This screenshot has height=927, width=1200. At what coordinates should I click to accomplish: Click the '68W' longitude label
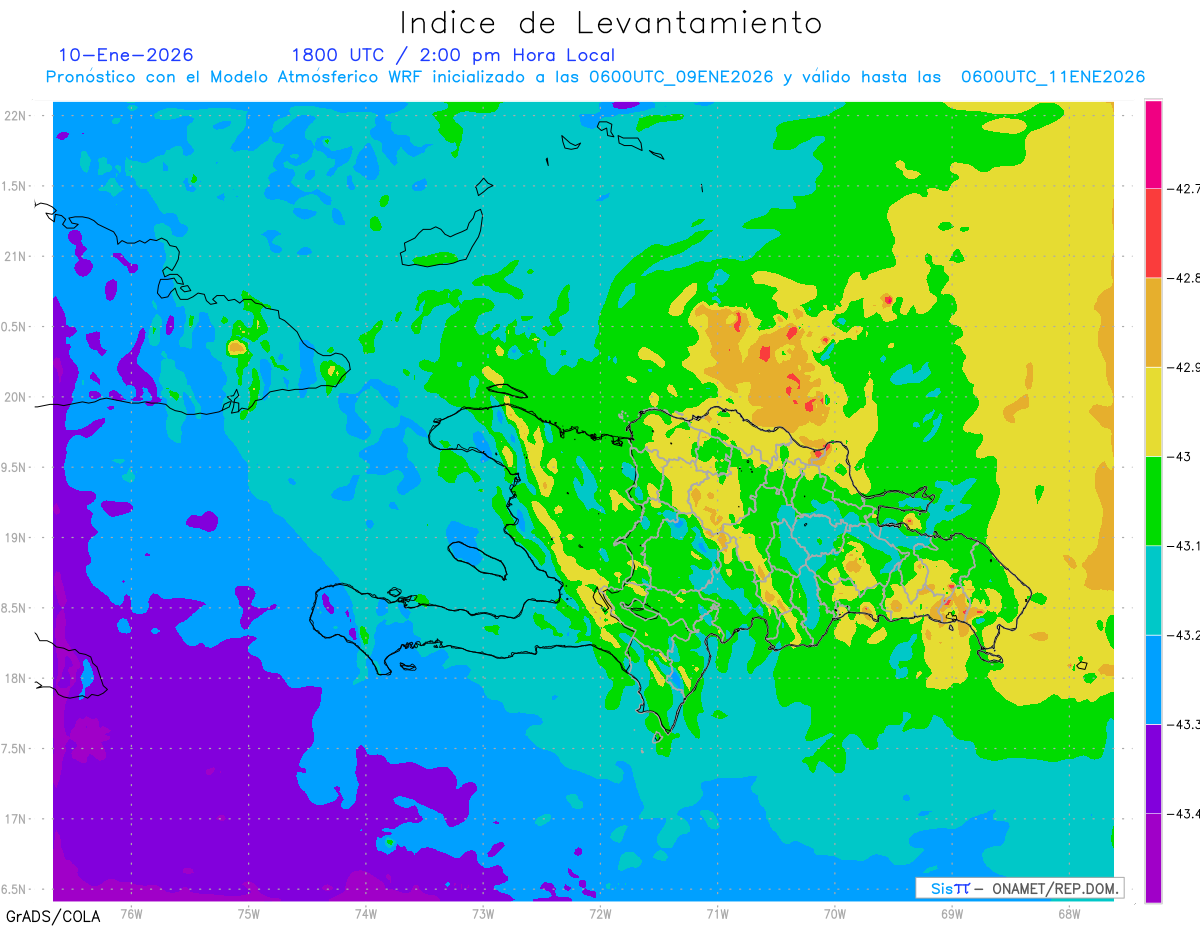[1069, 913]
